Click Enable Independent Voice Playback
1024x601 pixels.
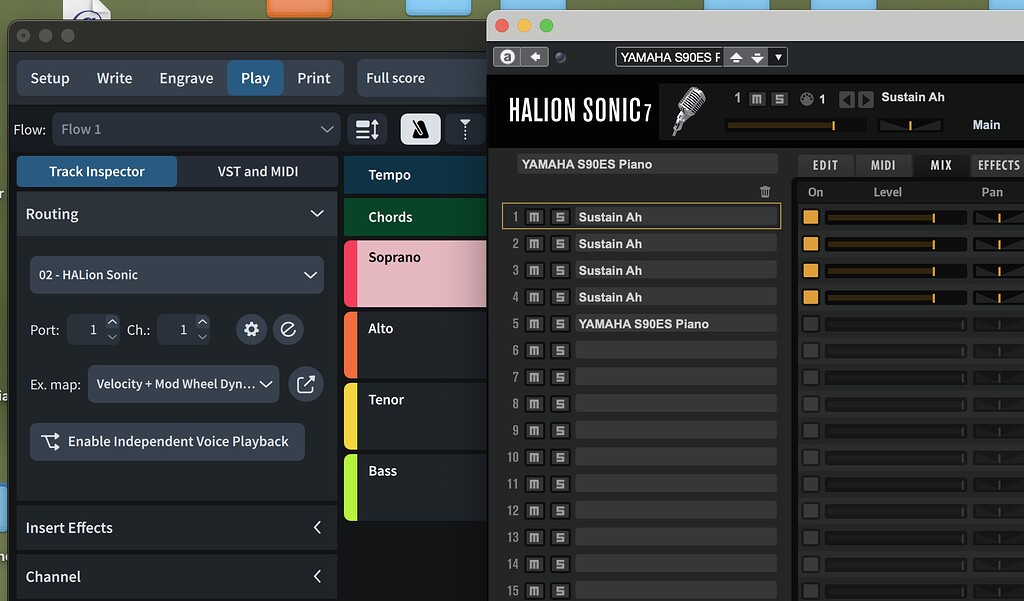coord(166,441)
